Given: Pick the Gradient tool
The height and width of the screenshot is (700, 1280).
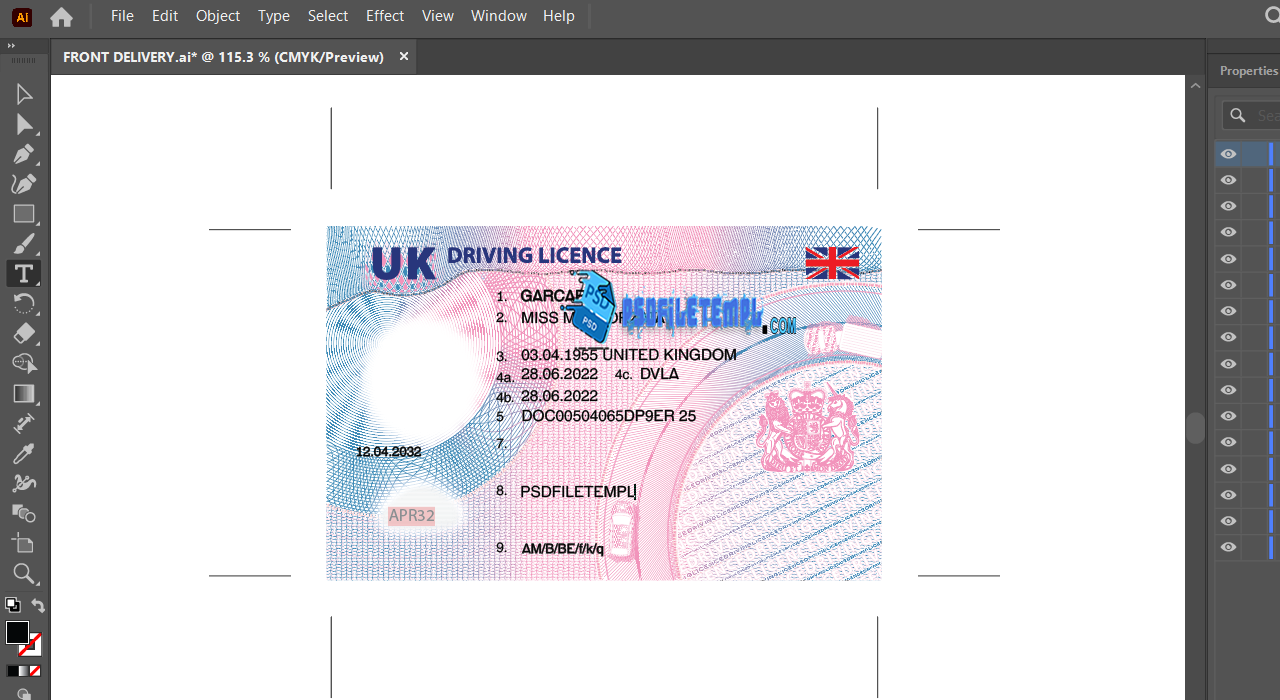Looking at the screenshot, I should (x=24, y=393).
